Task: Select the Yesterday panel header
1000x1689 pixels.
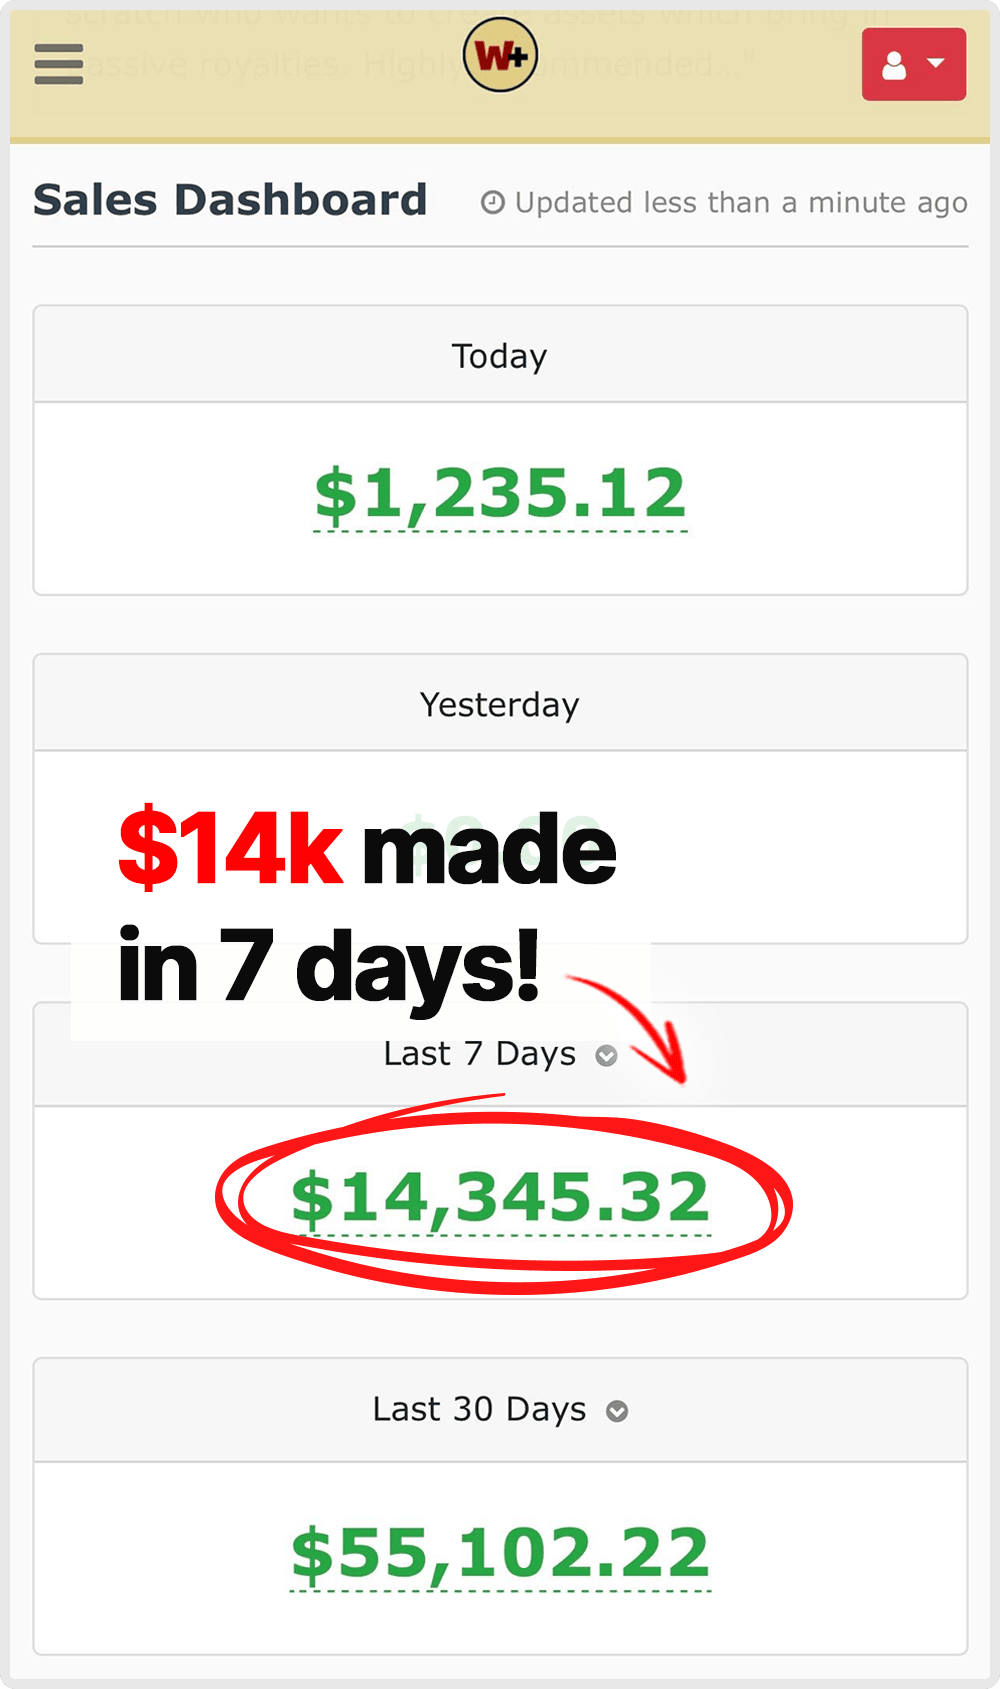Action: click(x=500, y=705)
